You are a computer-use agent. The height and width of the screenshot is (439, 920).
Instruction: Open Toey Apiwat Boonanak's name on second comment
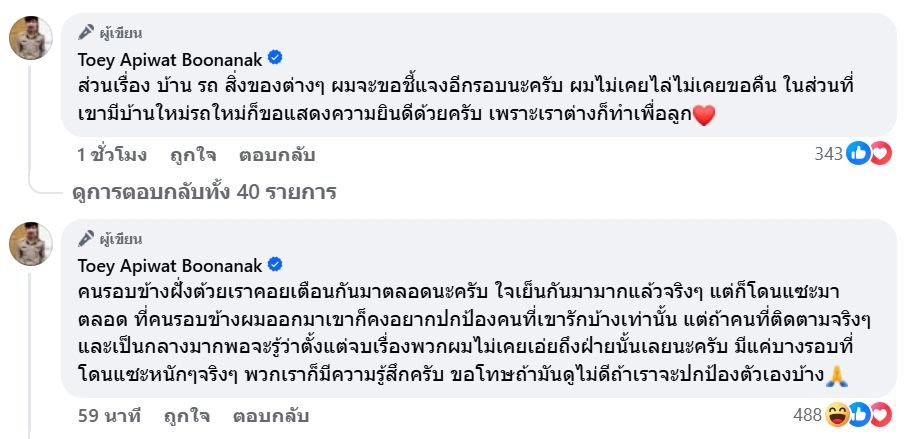(x=168, y=265)
